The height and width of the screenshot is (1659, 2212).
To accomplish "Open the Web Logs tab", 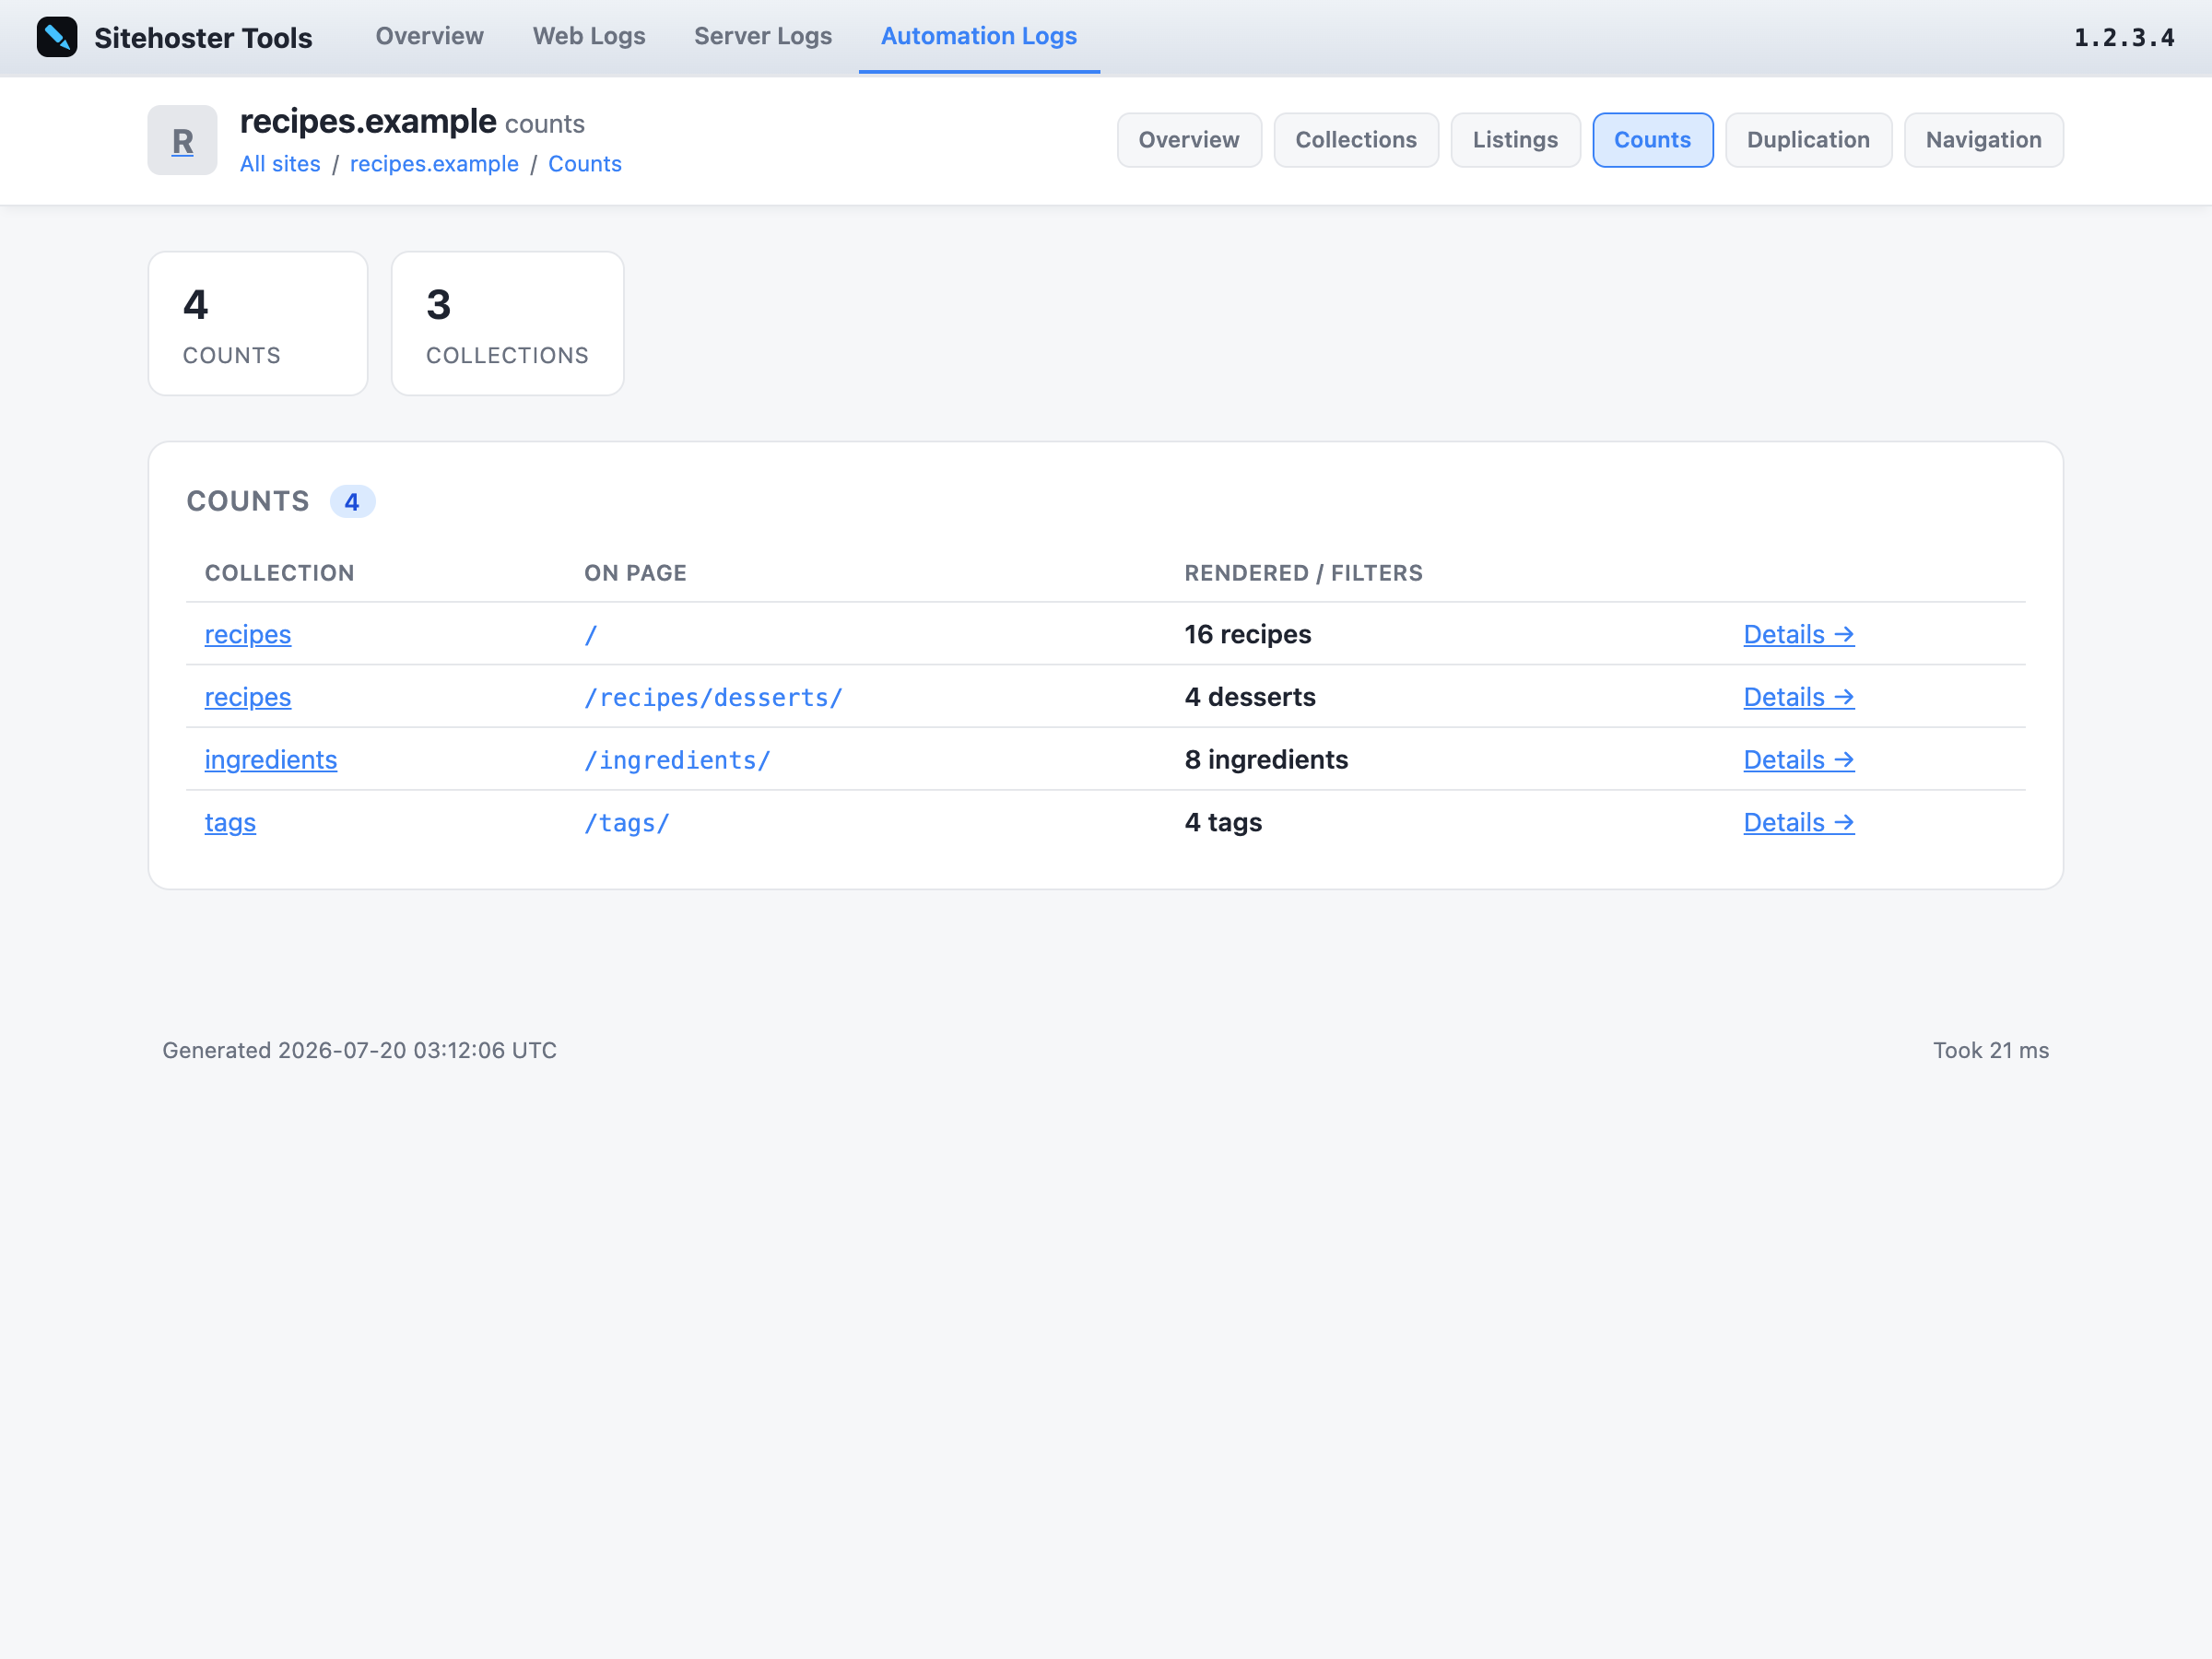I will 589,36.
